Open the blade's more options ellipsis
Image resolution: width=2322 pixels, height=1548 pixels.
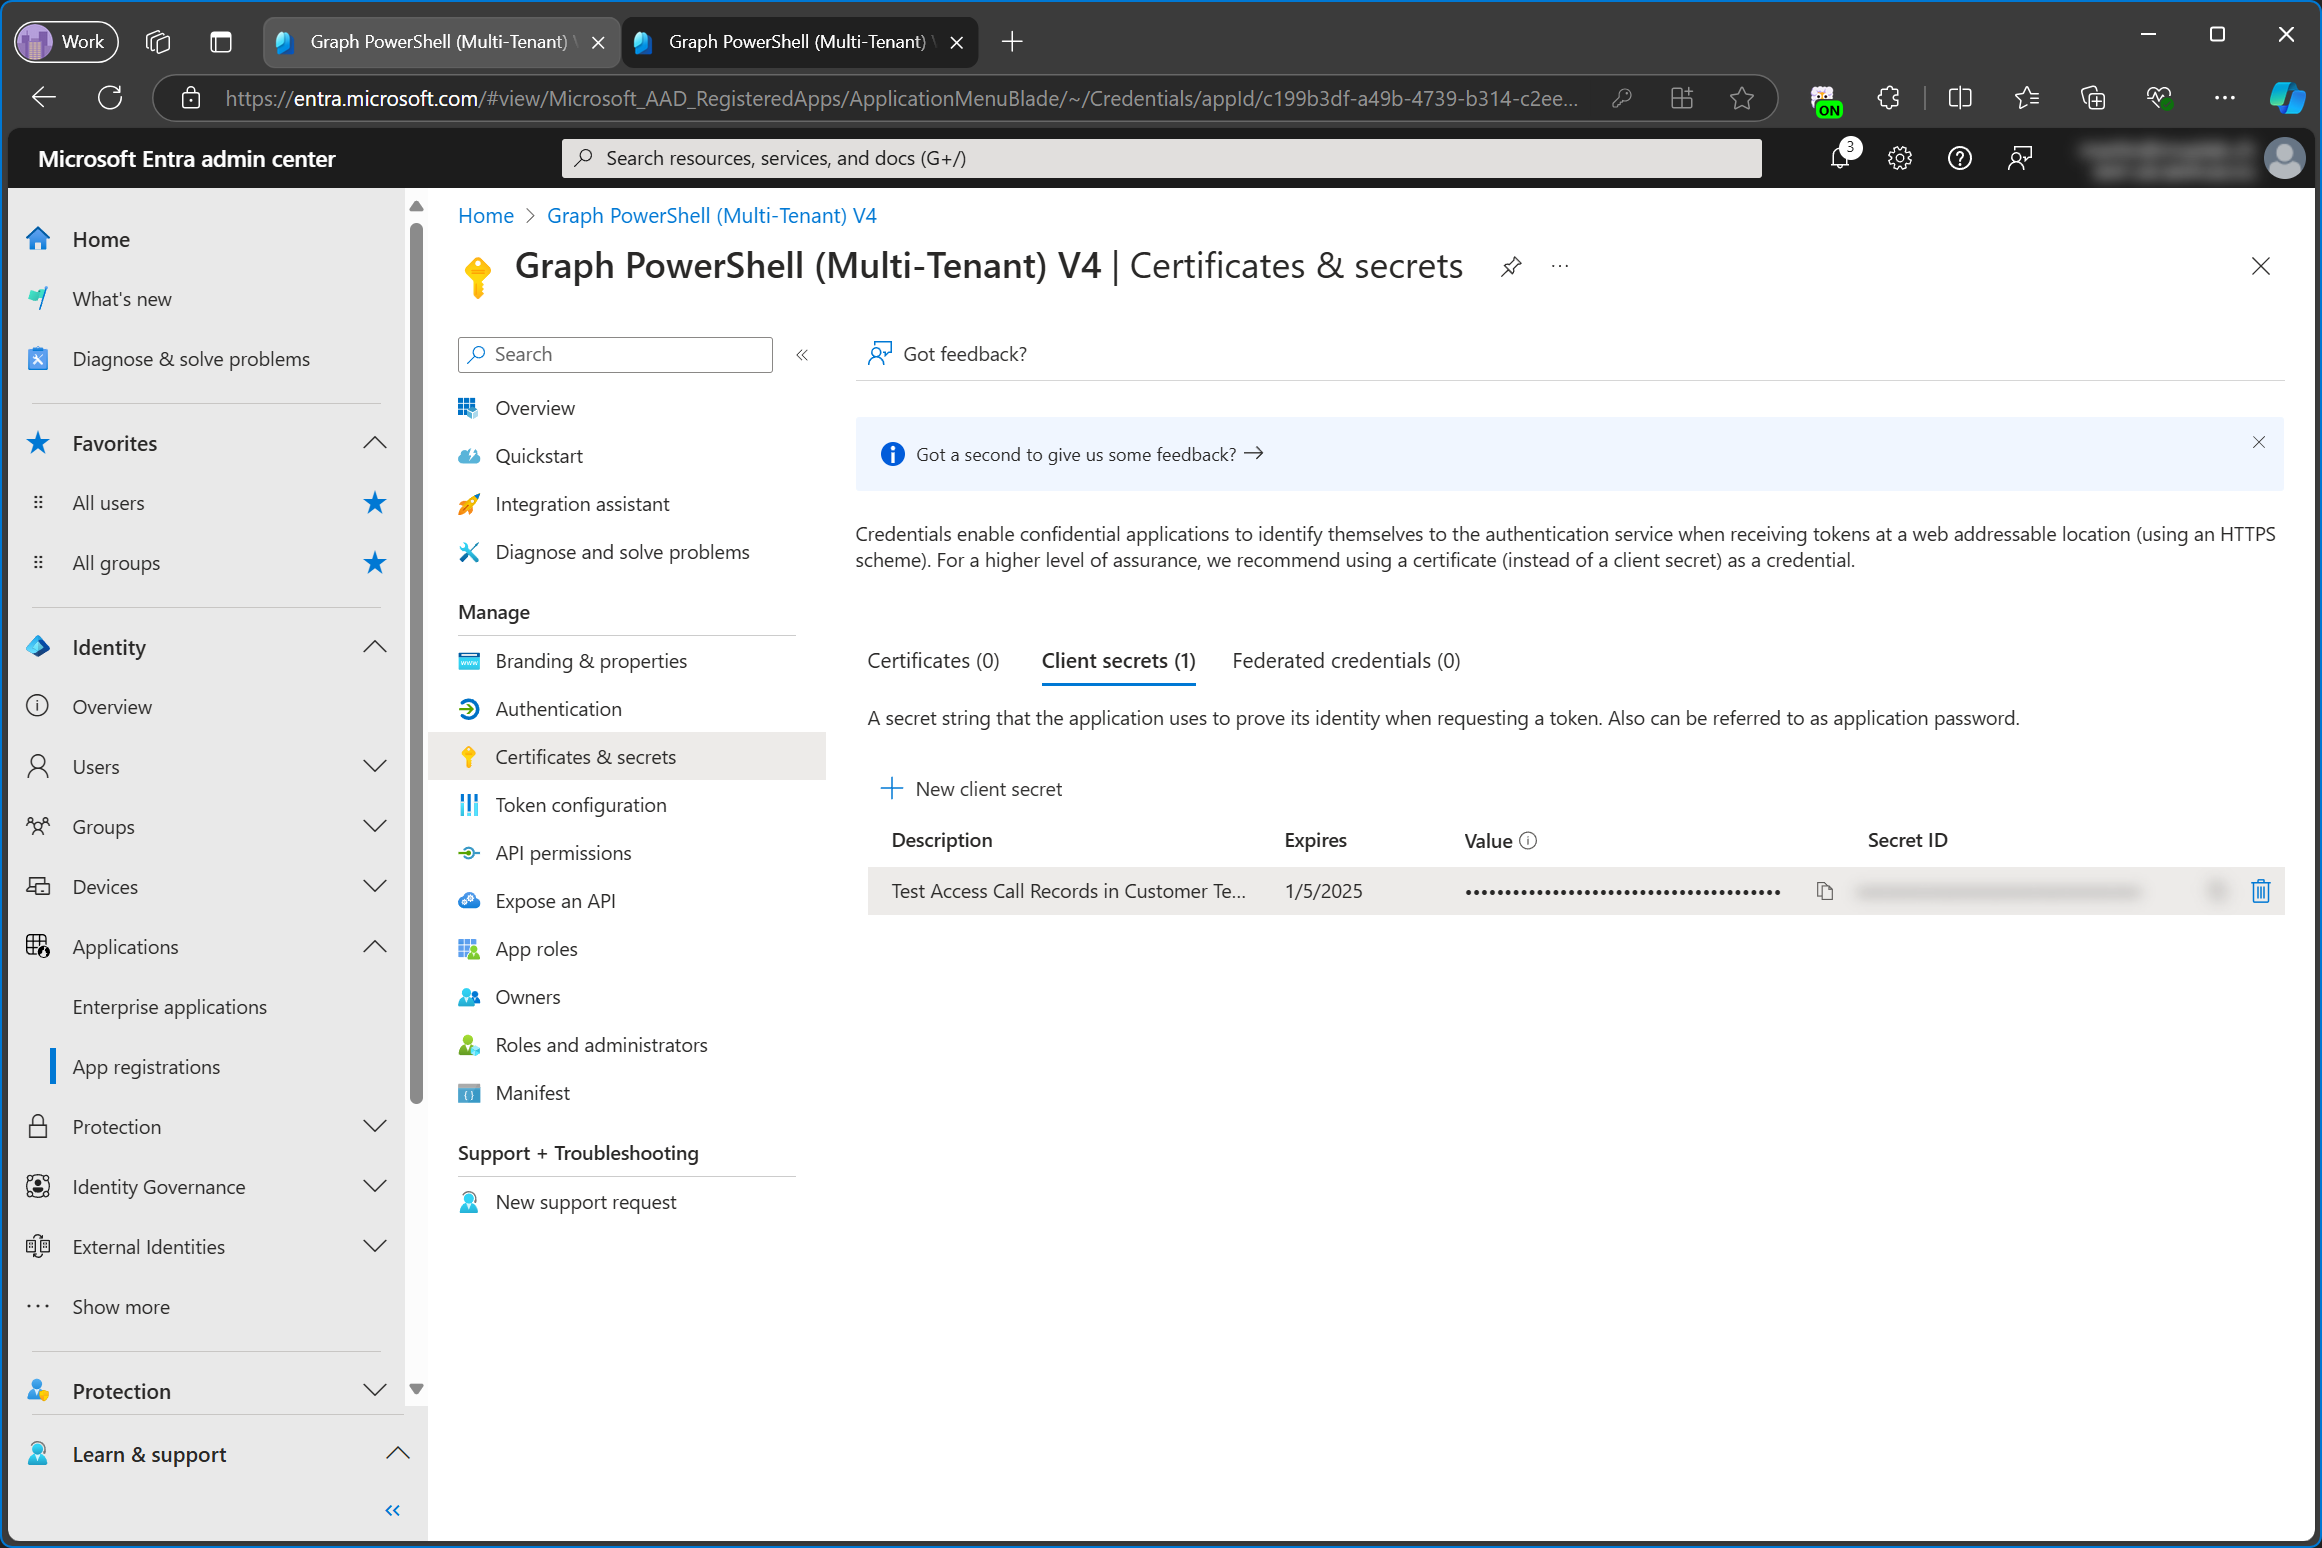(1560, 266)
